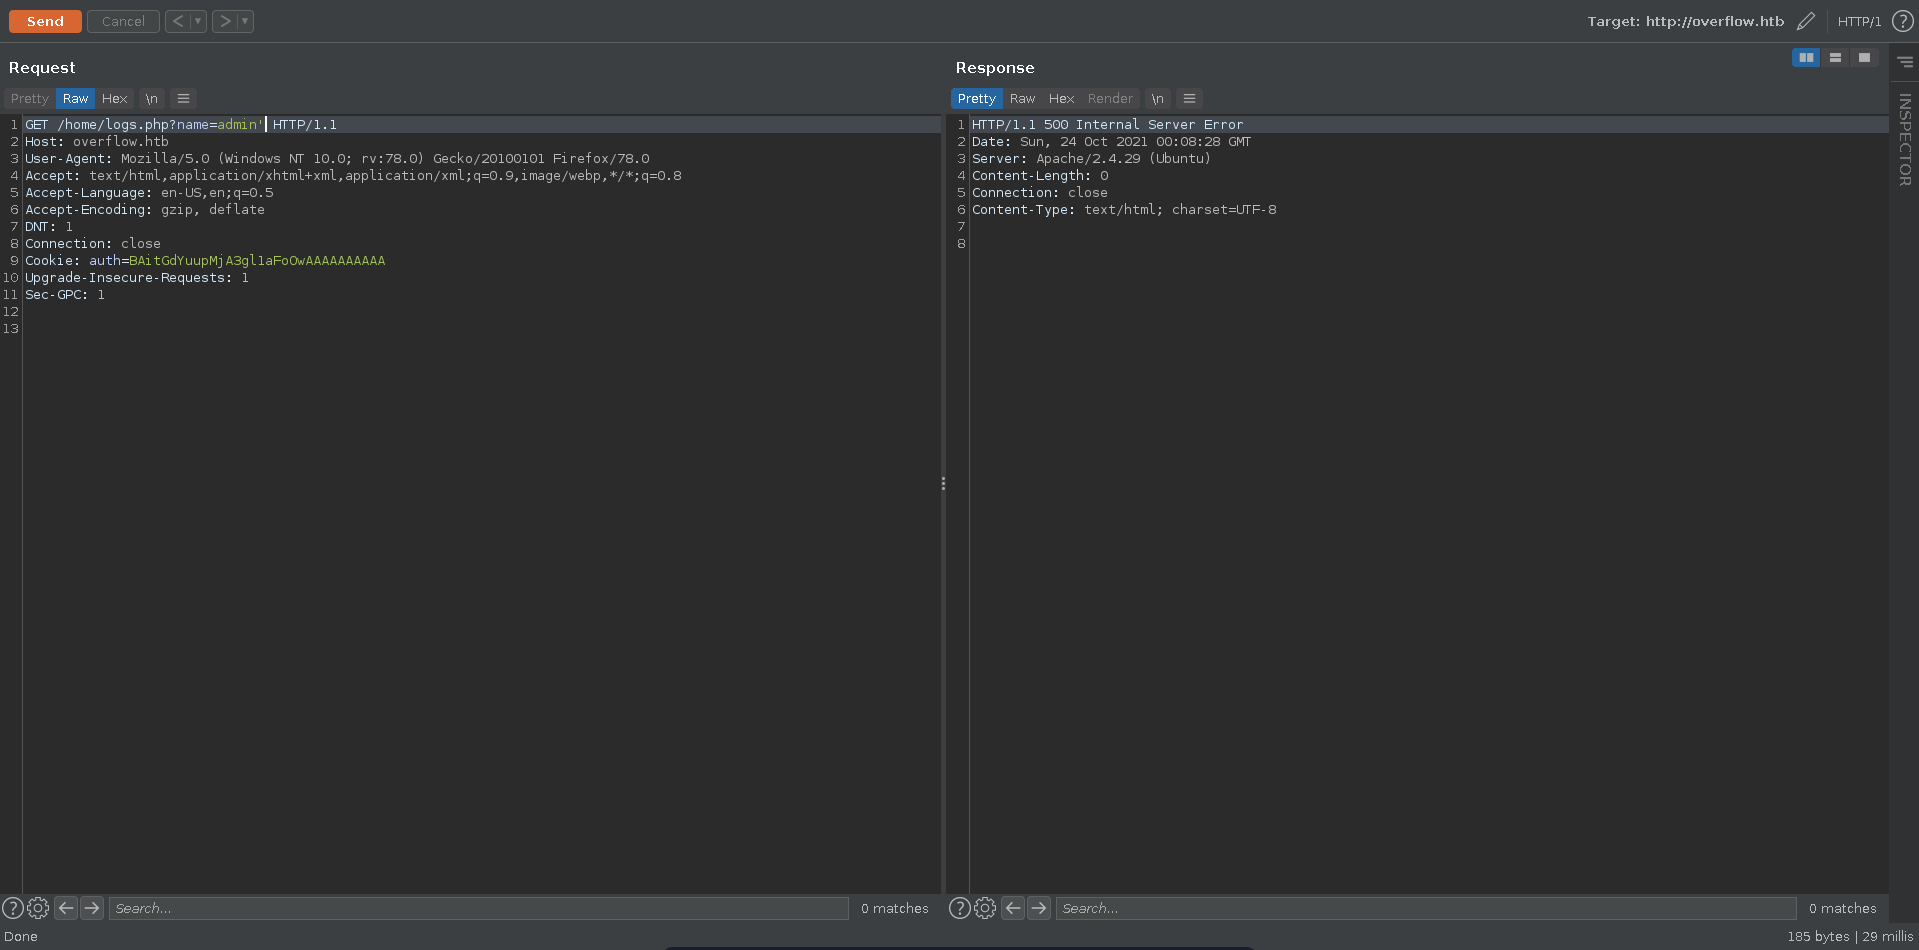Screen dimensions: 1919x950
Task: Open the request pane options menu icon
Action: tap(183, 98)
